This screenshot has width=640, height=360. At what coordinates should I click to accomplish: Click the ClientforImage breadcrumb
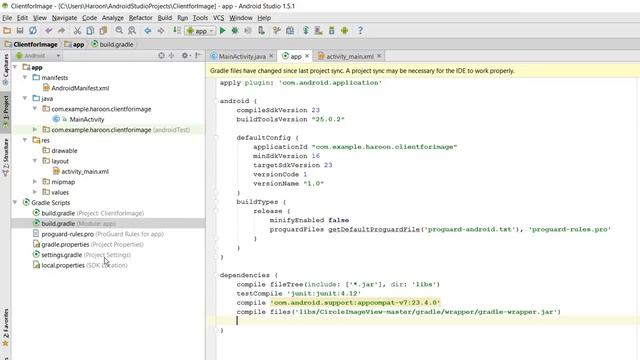point(31,44)
